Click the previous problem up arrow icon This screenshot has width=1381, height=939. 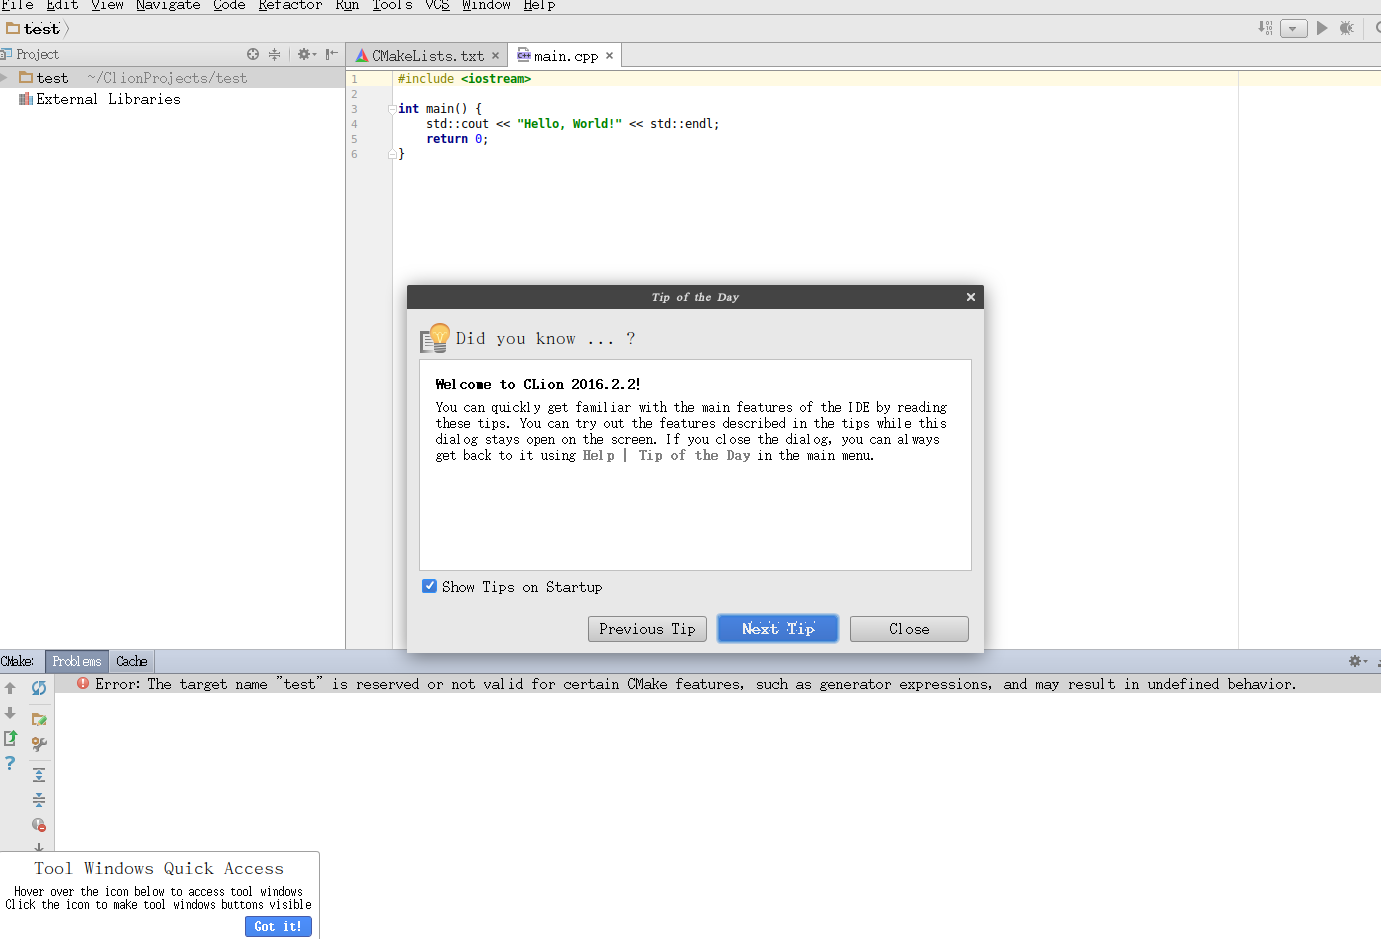click(10, 688)
